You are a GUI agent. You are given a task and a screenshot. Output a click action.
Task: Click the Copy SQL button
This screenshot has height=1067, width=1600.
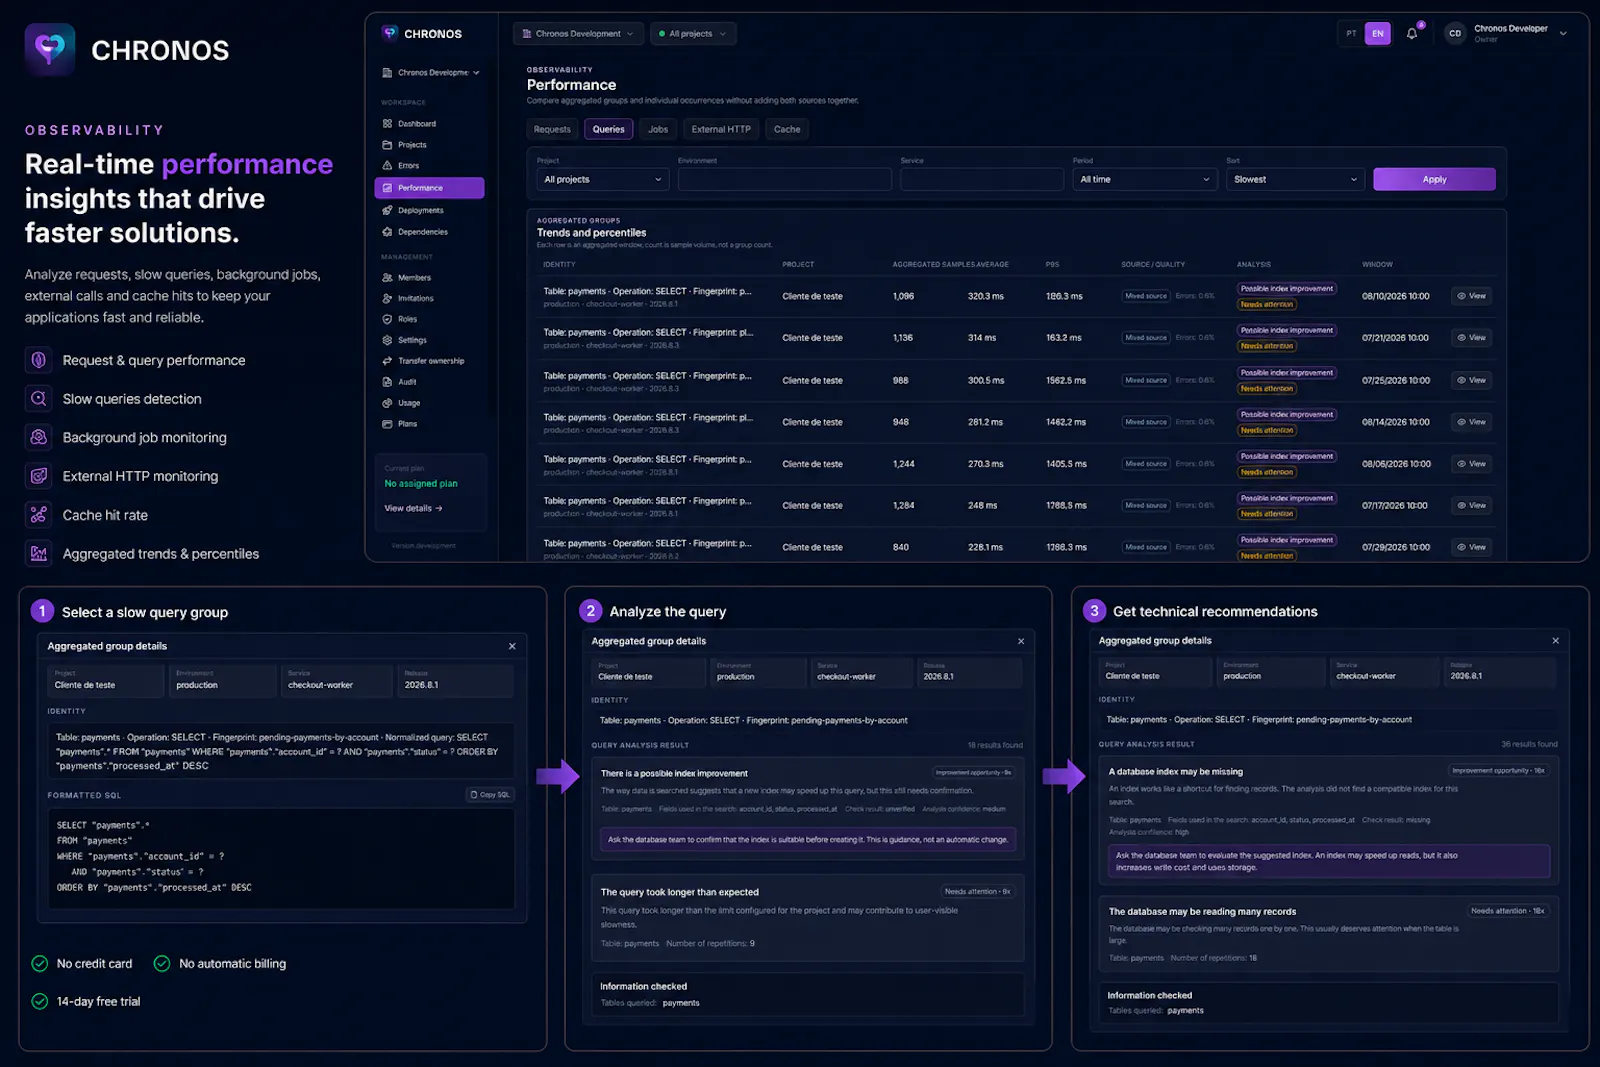click(490, 795)
